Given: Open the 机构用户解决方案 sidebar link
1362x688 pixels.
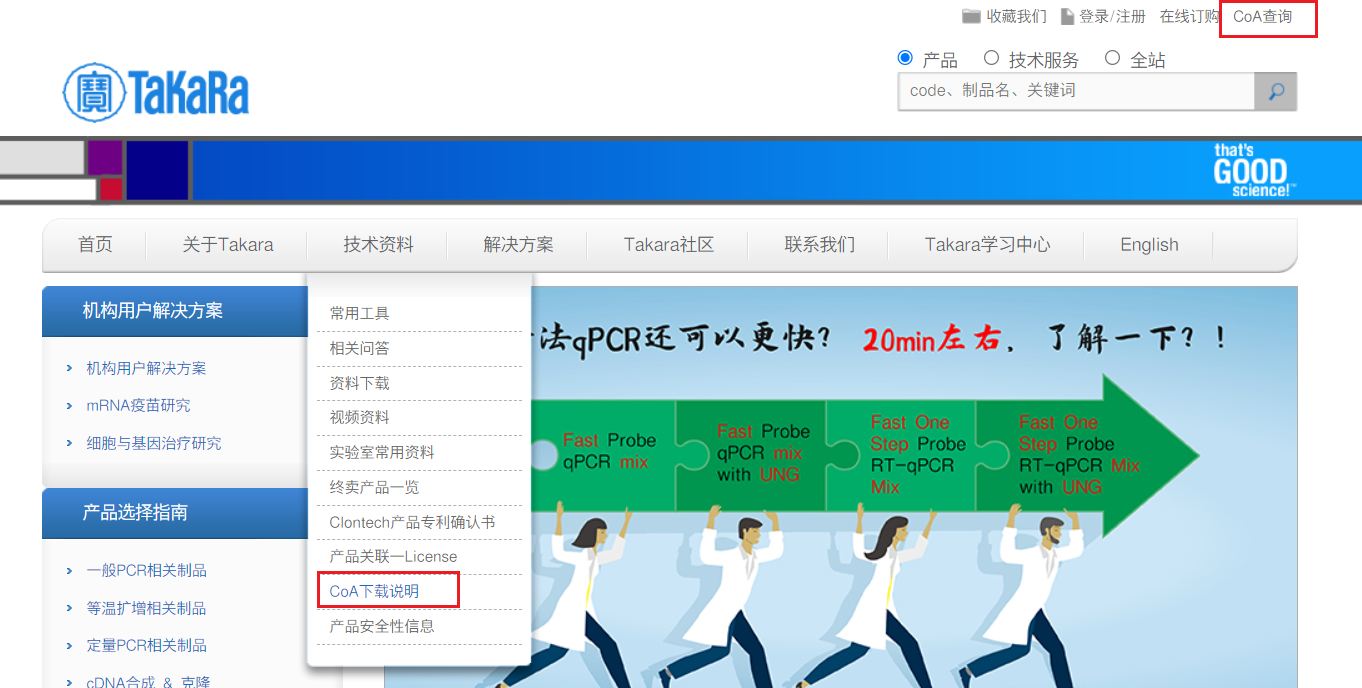Looking at the screenshot, I should pyautogui.click(x=146, y=368).
